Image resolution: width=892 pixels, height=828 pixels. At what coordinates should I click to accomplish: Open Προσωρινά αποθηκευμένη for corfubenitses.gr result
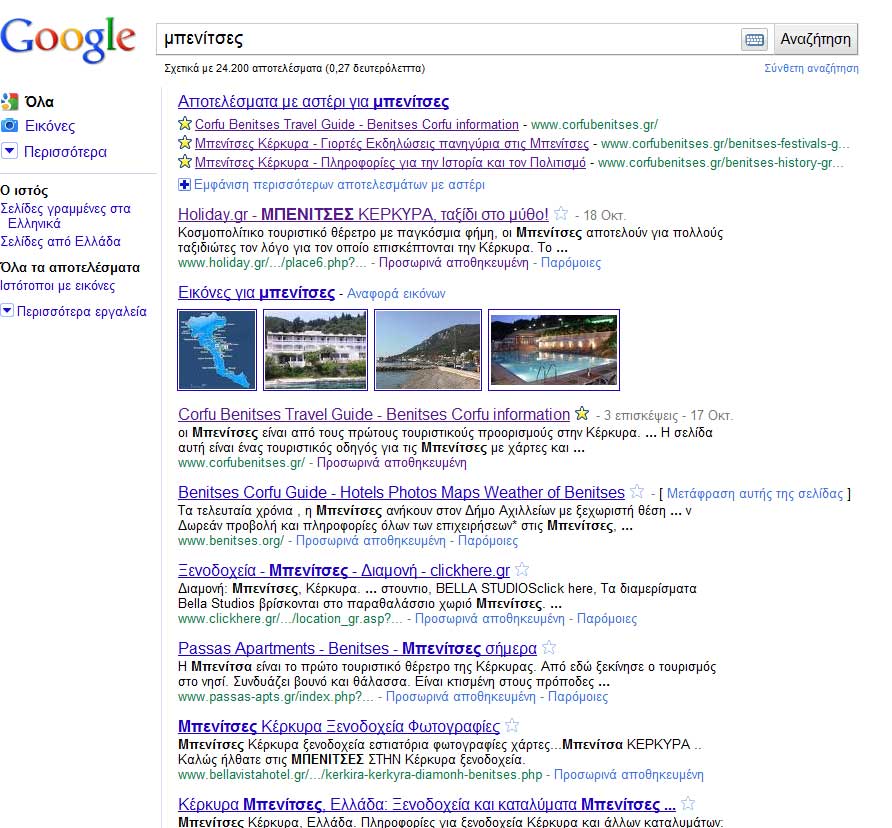(391, 463)
